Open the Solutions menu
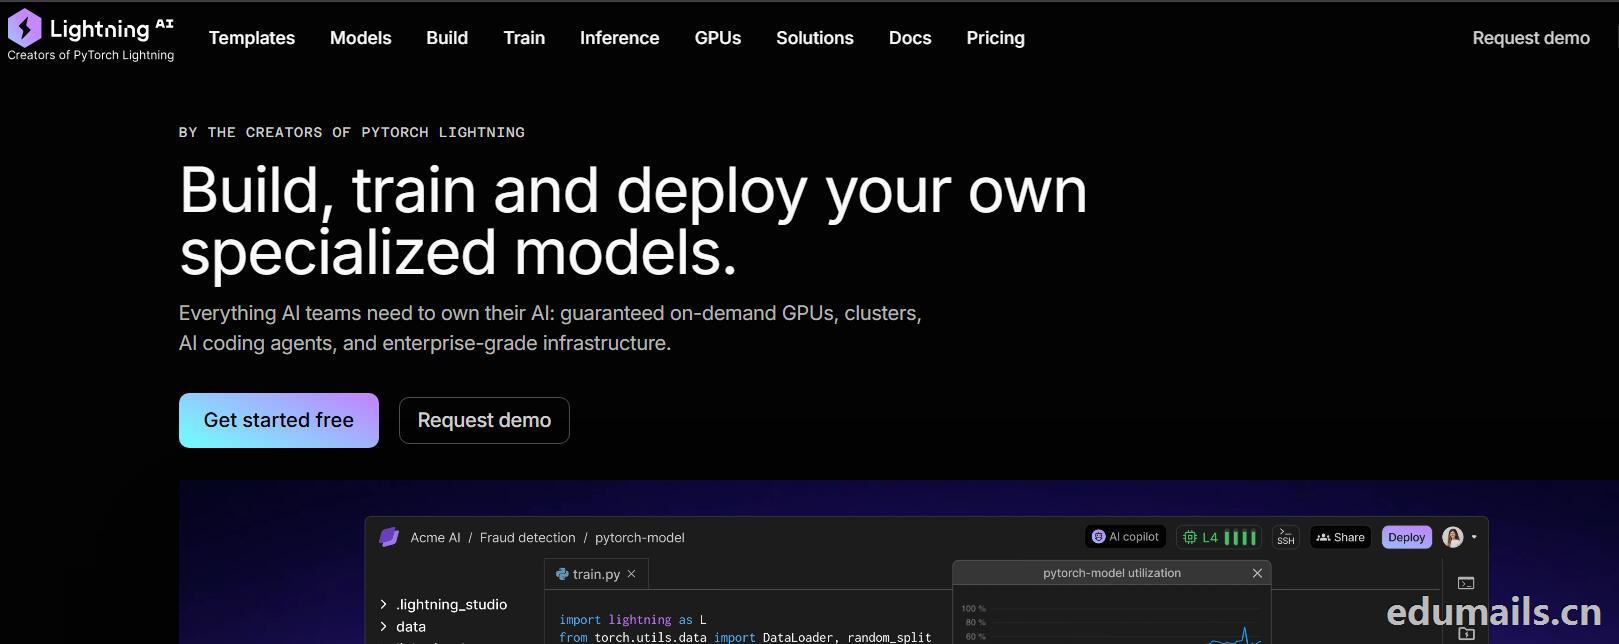The image size is (1619, 644). pos(815,38)
